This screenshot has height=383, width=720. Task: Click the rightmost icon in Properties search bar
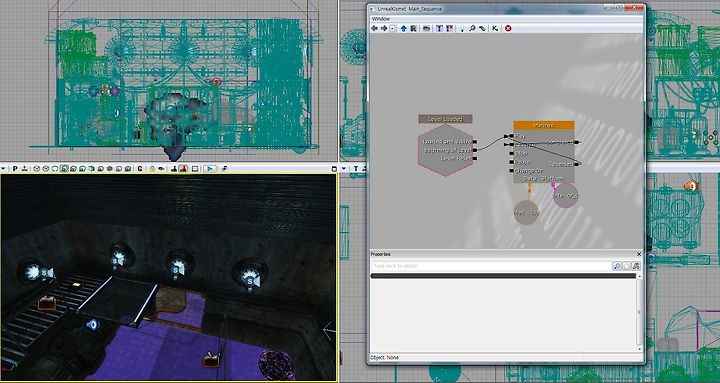pos(636,266)
